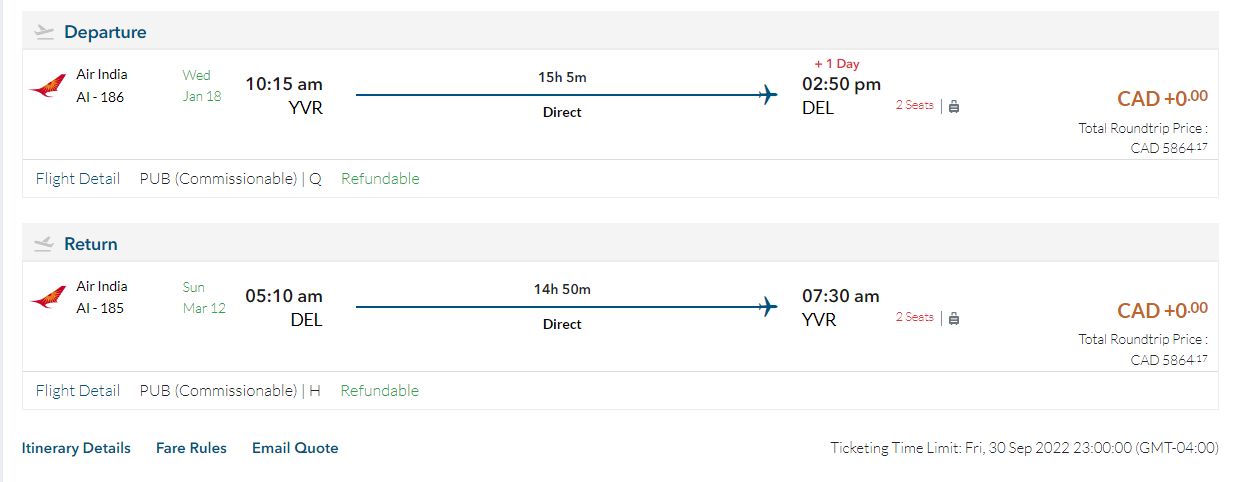Open the Itinerary Details link

click(76, 448)
